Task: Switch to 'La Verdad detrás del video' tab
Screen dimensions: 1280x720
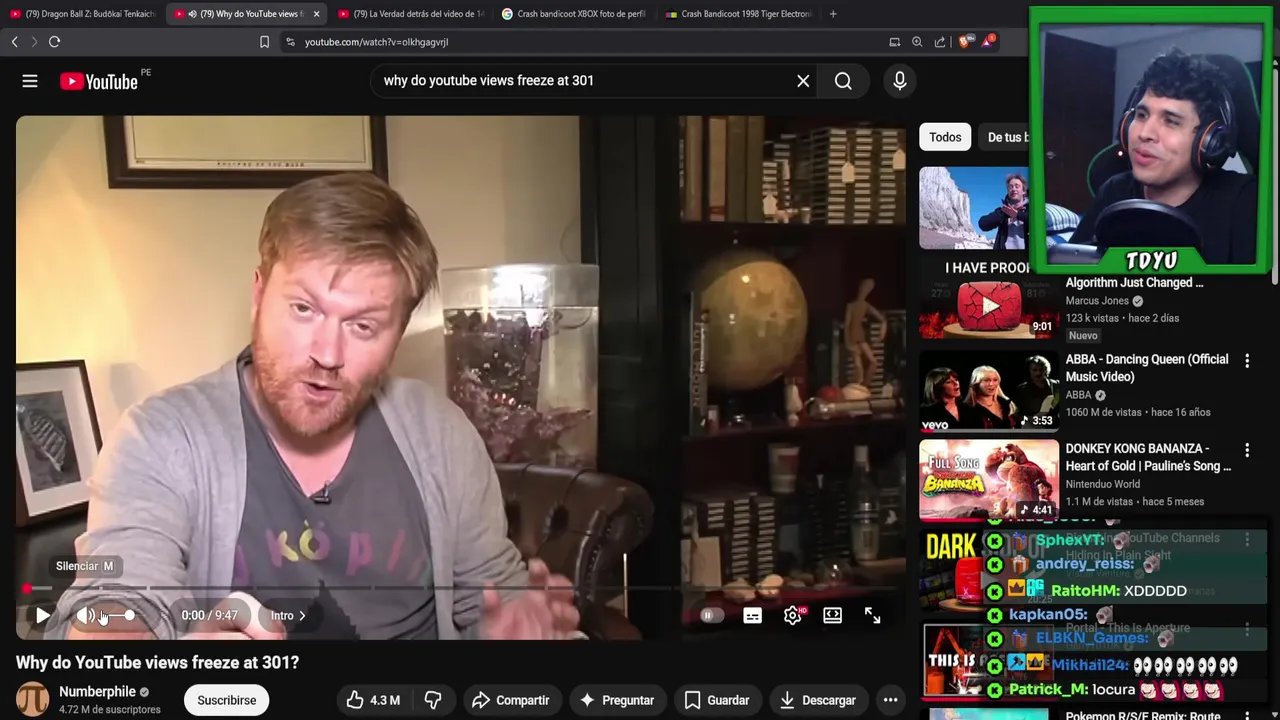Action: (x=410, y=14)
